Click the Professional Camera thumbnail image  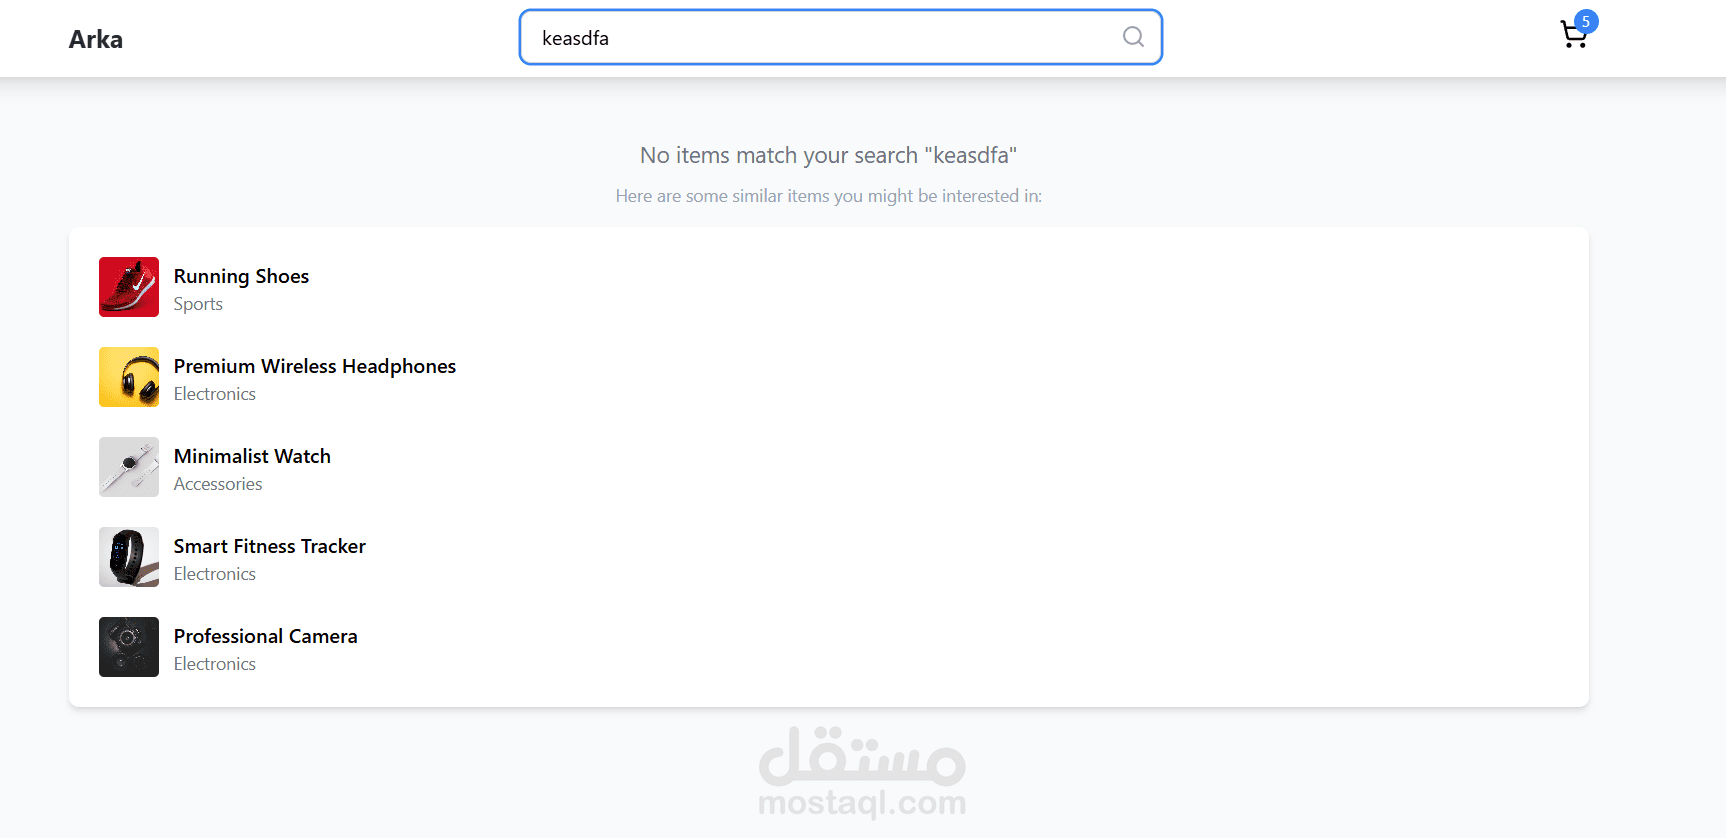coord(129,647)
